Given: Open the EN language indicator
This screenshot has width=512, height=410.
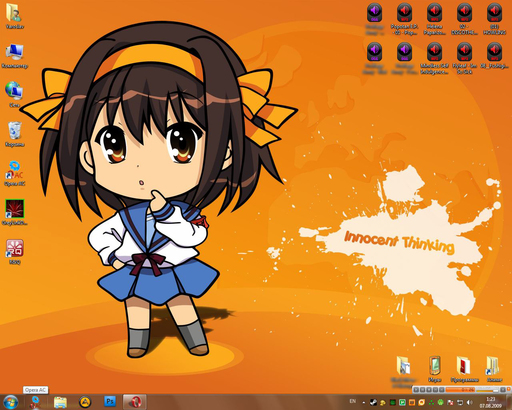Looking at the screenshot, I should click(353, 401).
